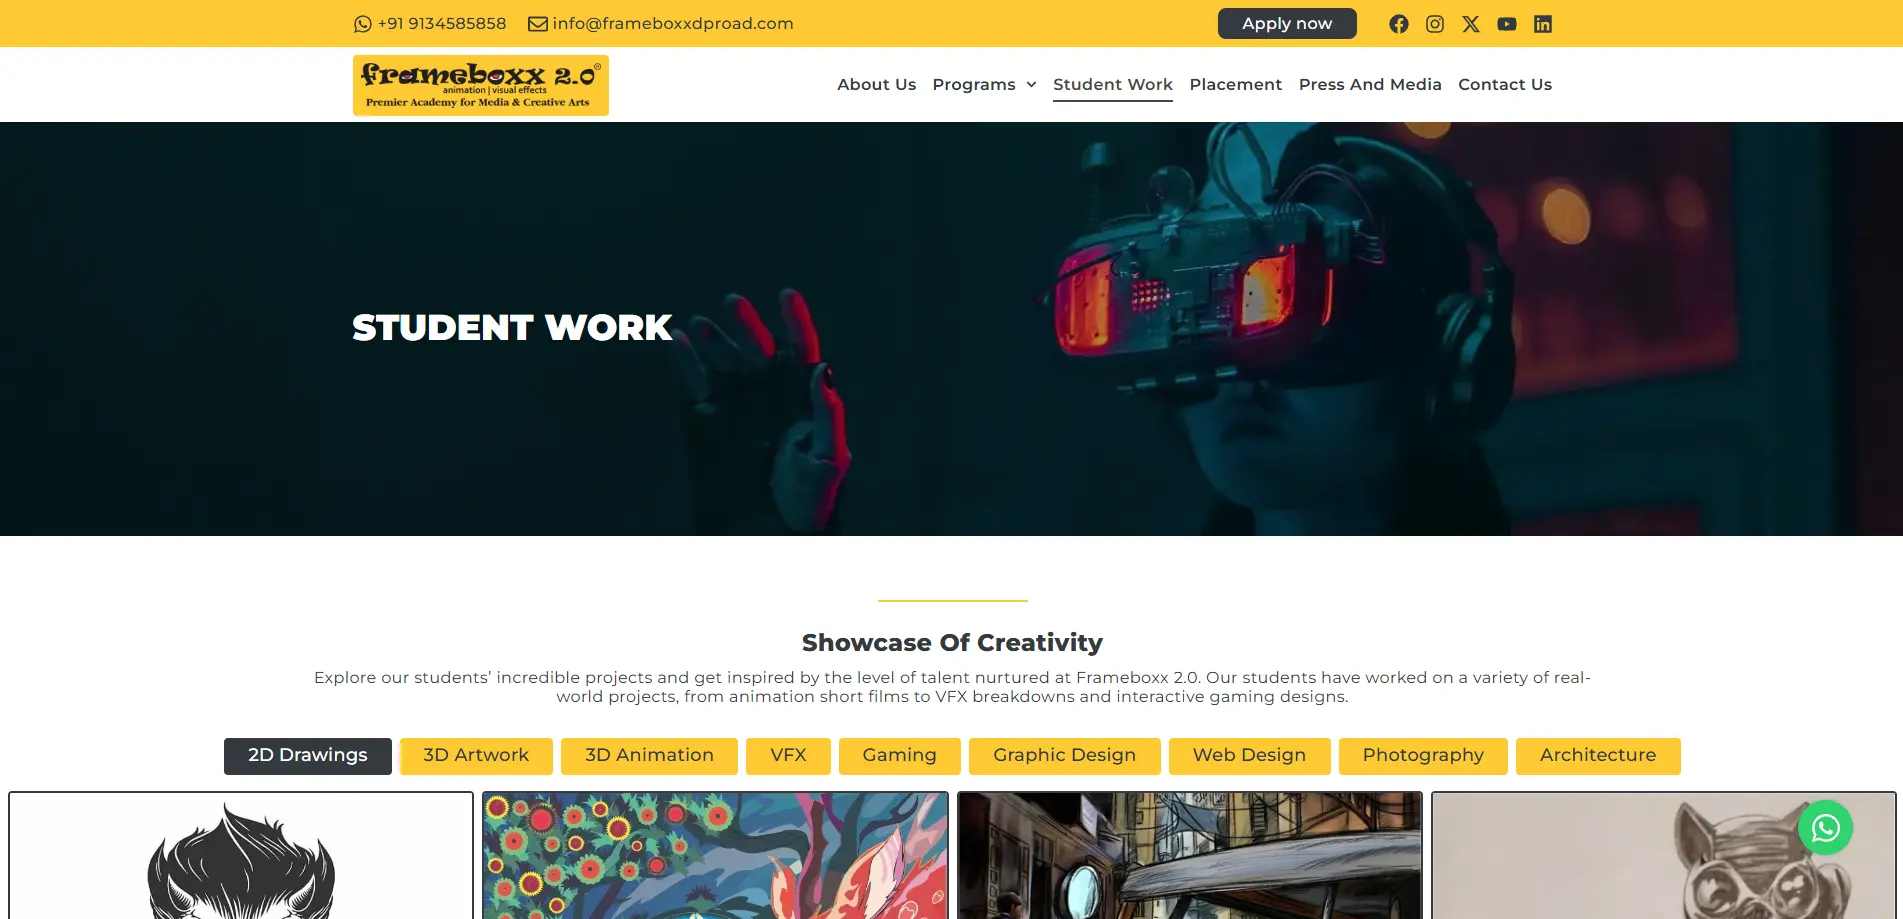Open the About Us page
This screenshot has width=1903, height=919.
coord(876,85)
